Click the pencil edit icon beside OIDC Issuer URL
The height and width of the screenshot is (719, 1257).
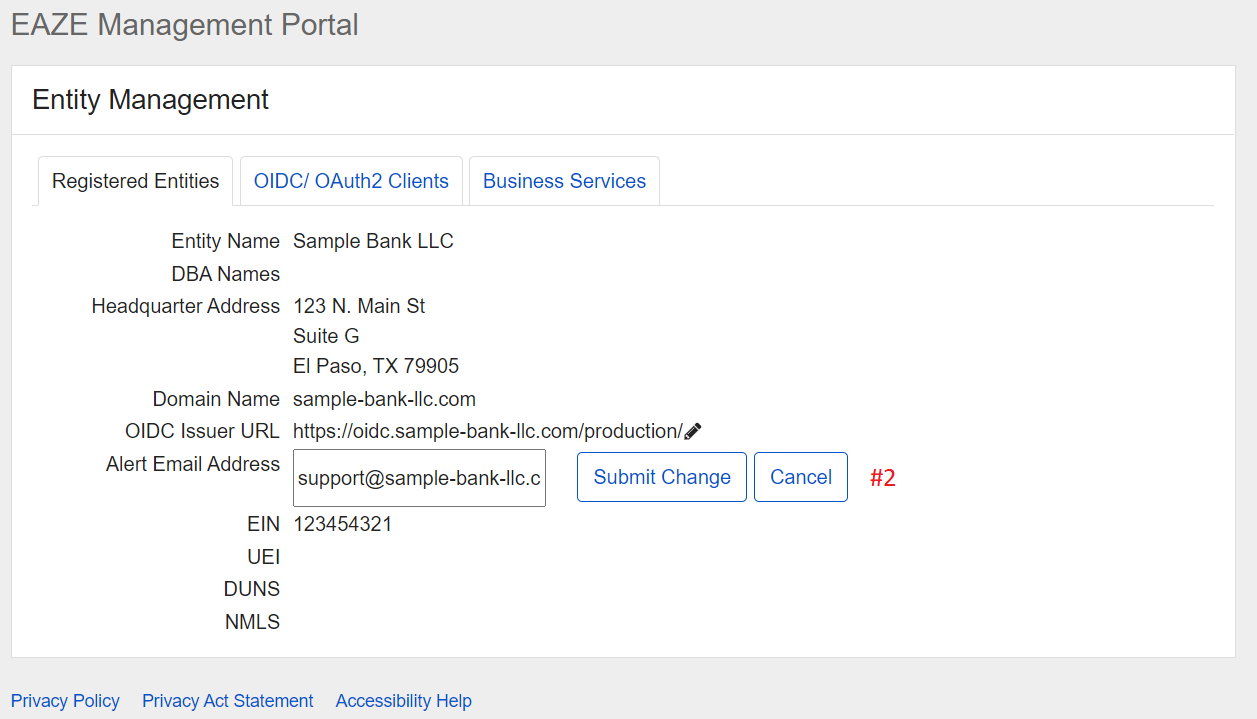click(x=693, y=431)
